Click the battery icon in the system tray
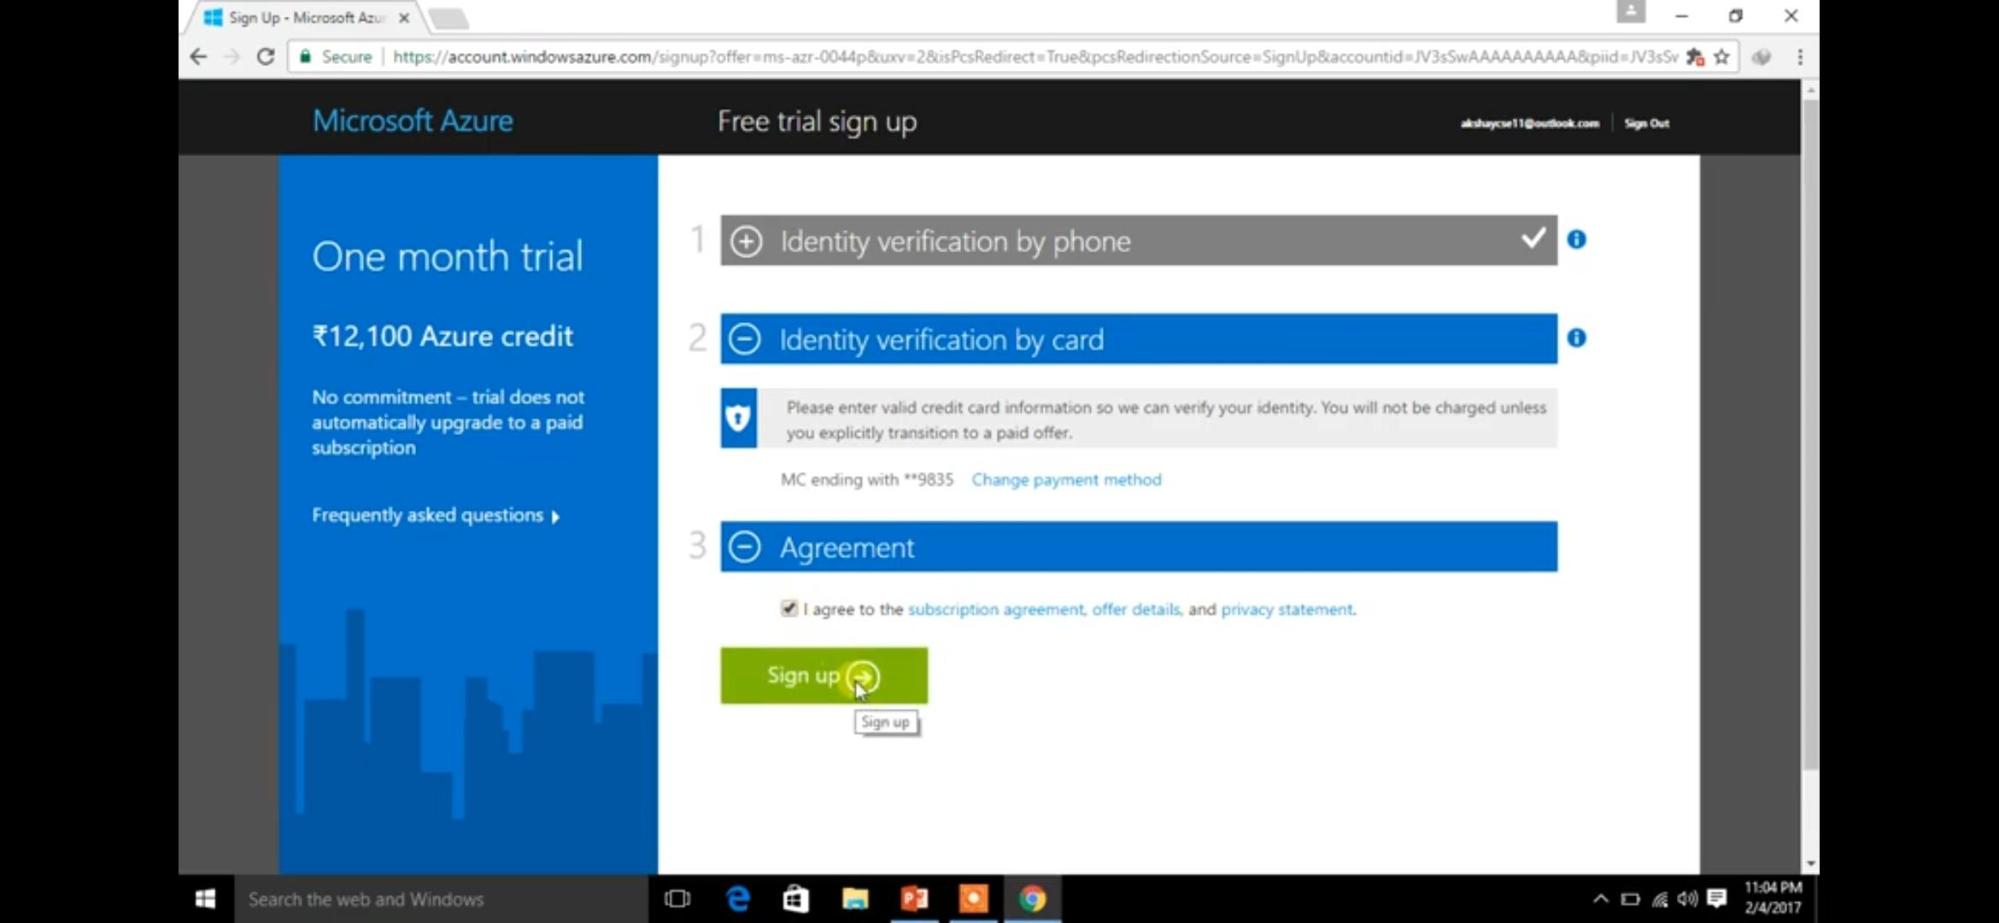The width and height of the screenshot is (1999, 923). tap(1630, 899)
